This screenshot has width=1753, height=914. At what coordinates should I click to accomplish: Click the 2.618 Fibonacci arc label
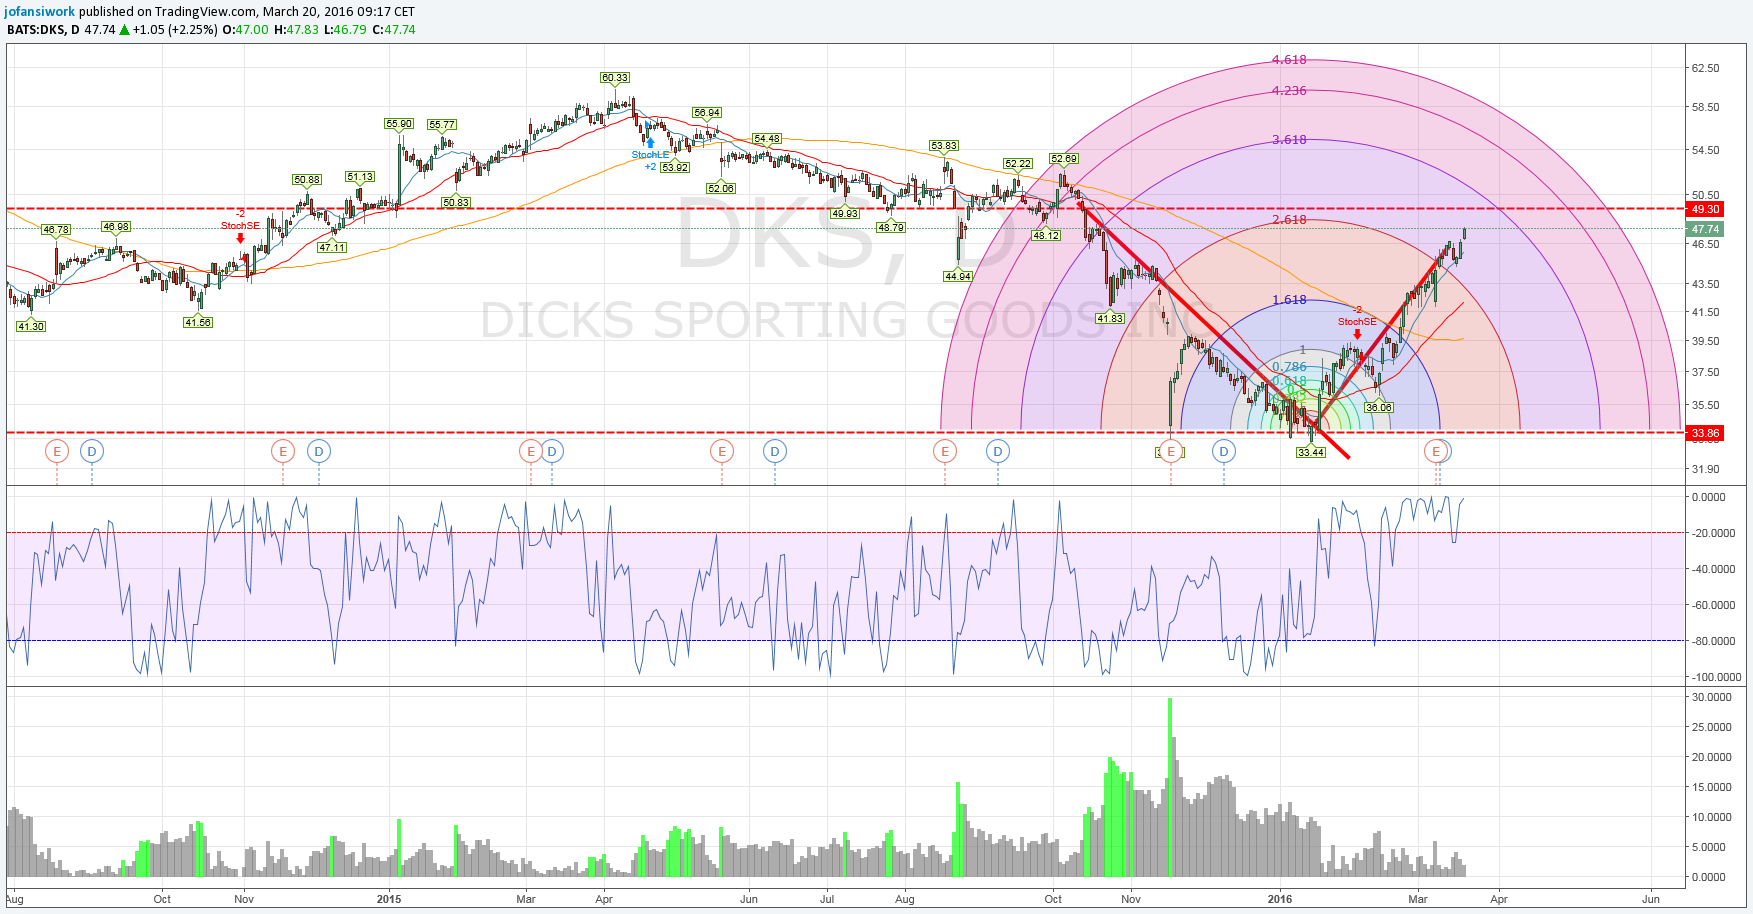[x=1289, y=219]
